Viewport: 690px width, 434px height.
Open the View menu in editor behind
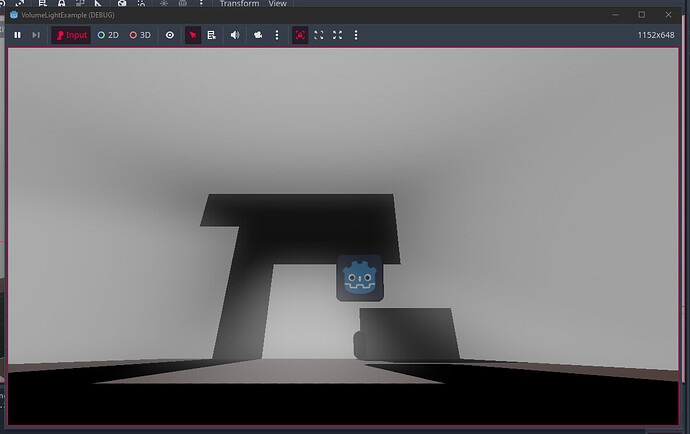click(278, 4)
